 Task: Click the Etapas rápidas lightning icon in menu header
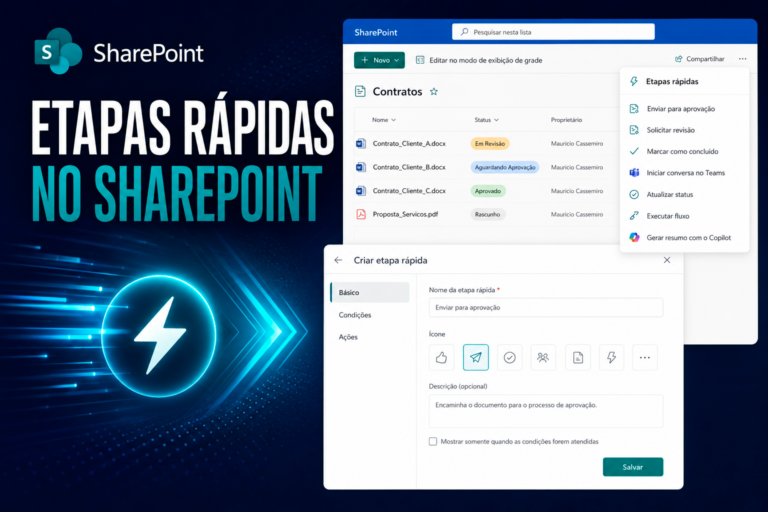(x=634, y=81)
